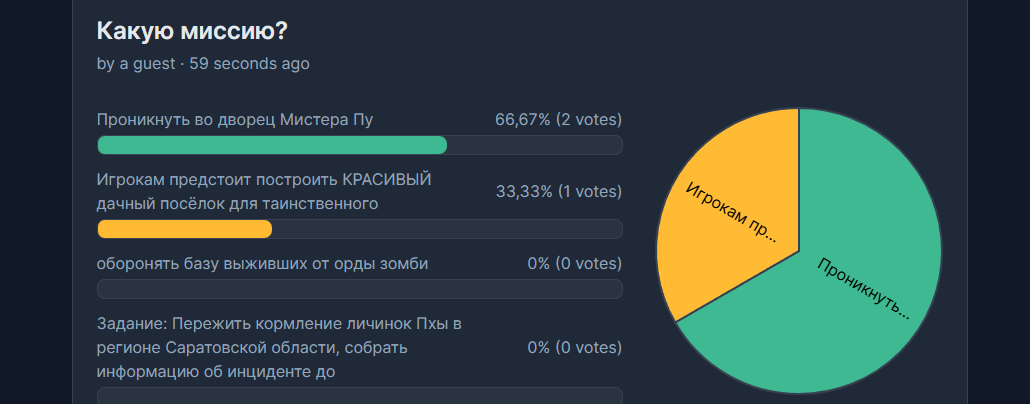1030x404 pixels.
Task: Click the unfilled part of the yellow bar
Action: [447, 229]
